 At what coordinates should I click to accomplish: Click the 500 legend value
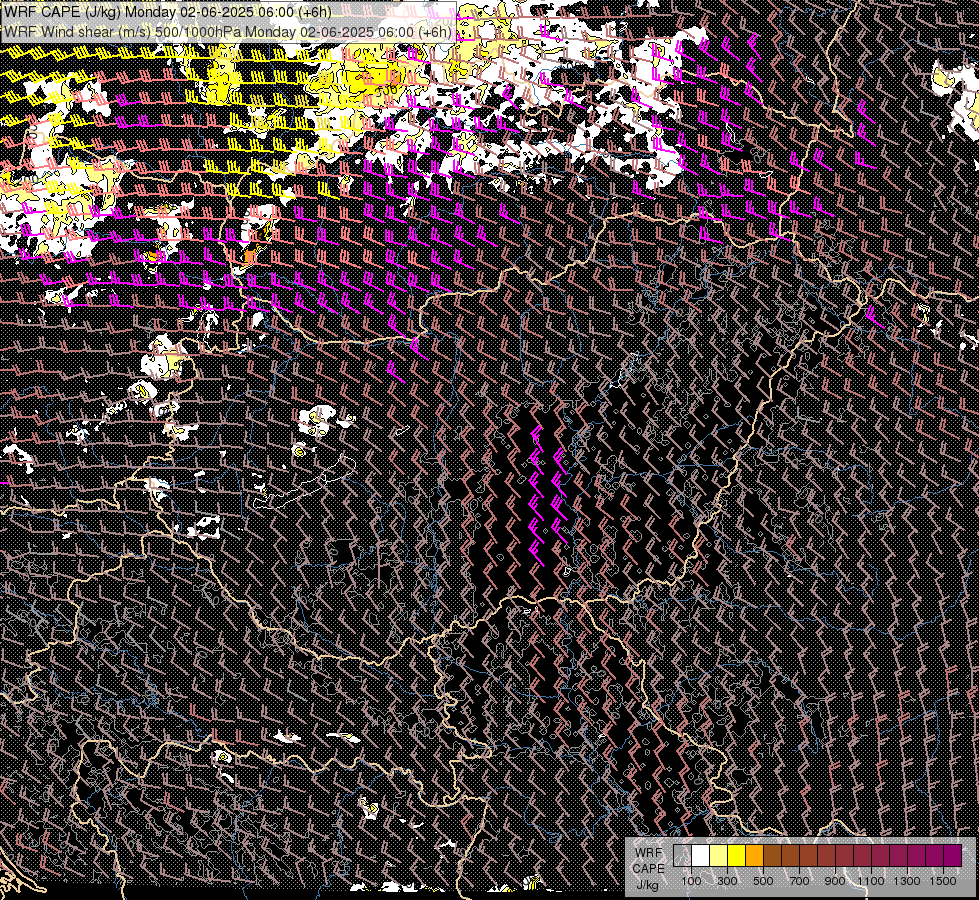point(763,881)
